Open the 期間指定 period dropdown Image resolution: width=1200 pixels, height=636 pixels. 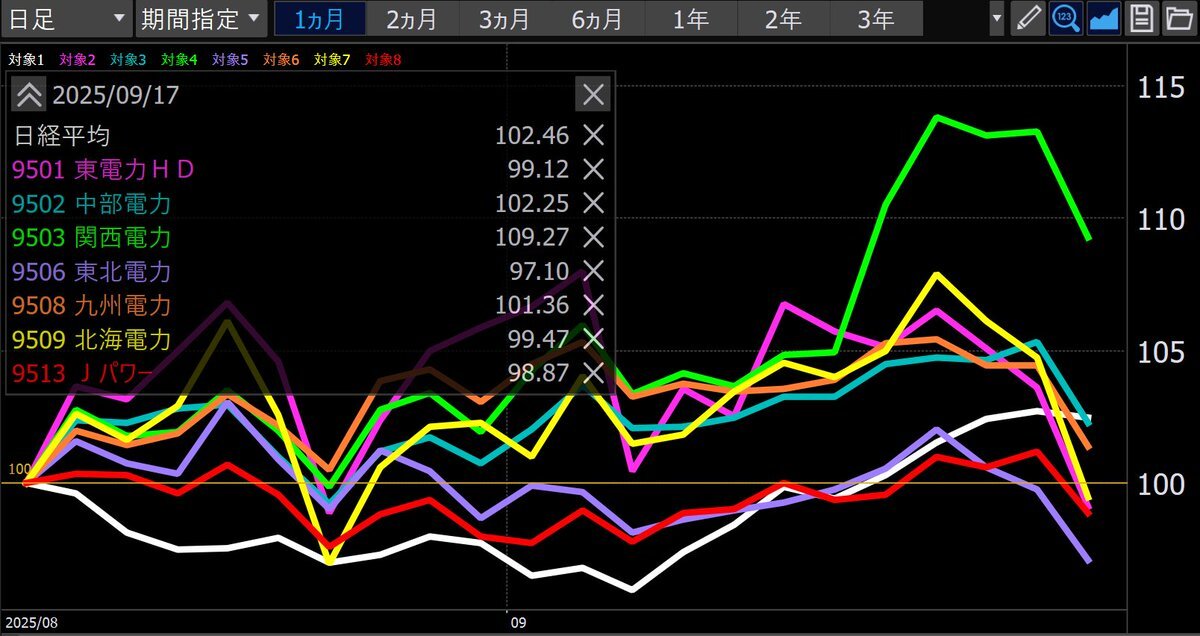pos(200,18)
